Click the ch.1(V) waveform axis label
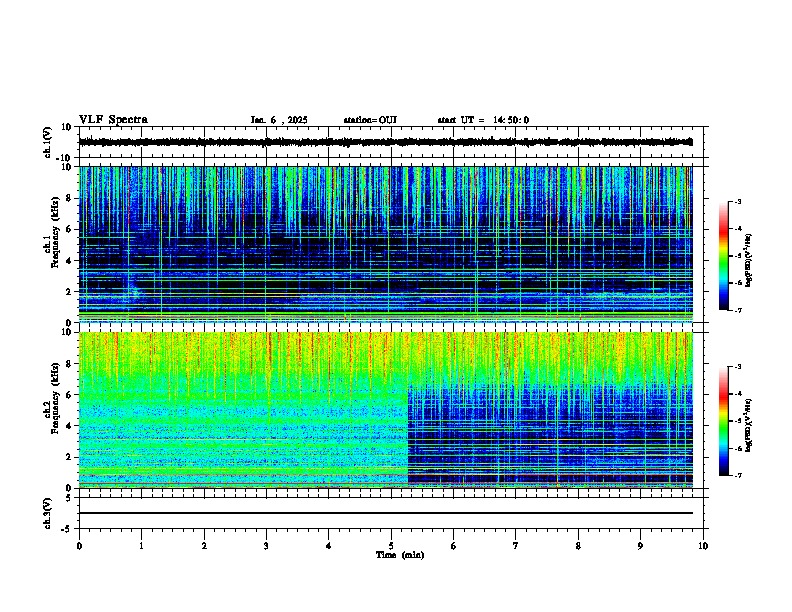This screenshot has width=792, height=612. [48, 142]
